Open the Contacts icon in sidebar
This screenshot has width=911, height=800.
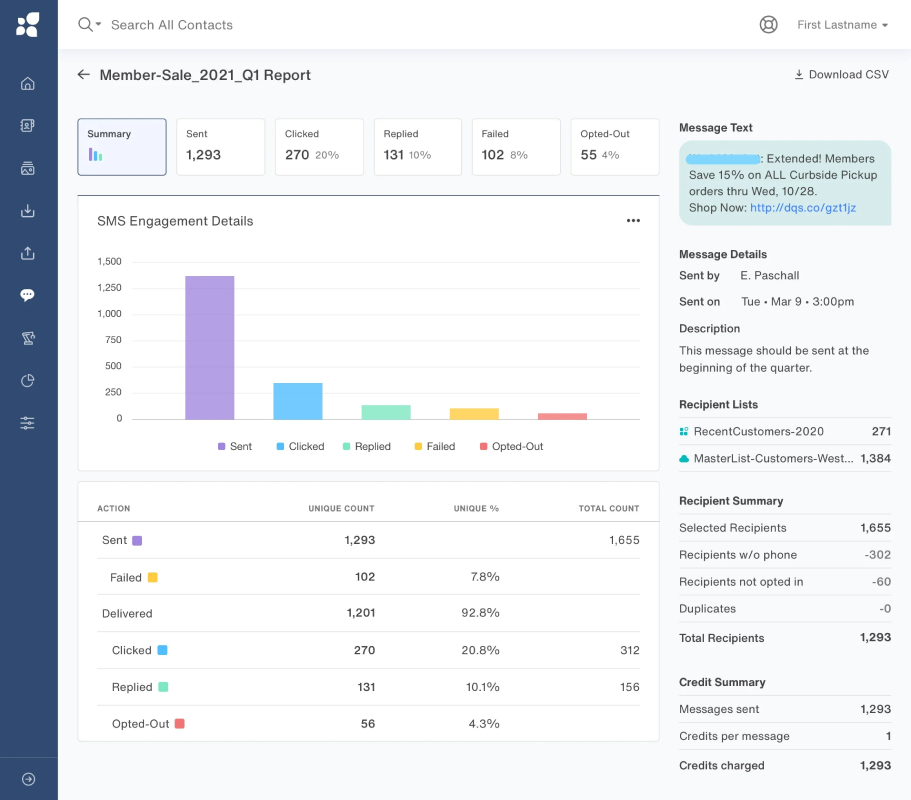pyautogui.click(x=27, y=125)
